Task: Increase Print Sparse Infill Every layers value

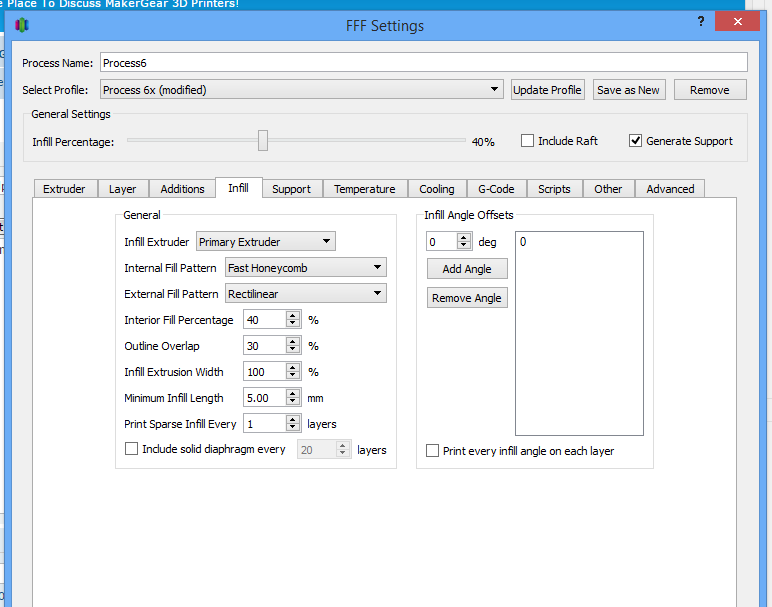Action: click(x=293, y=420)
